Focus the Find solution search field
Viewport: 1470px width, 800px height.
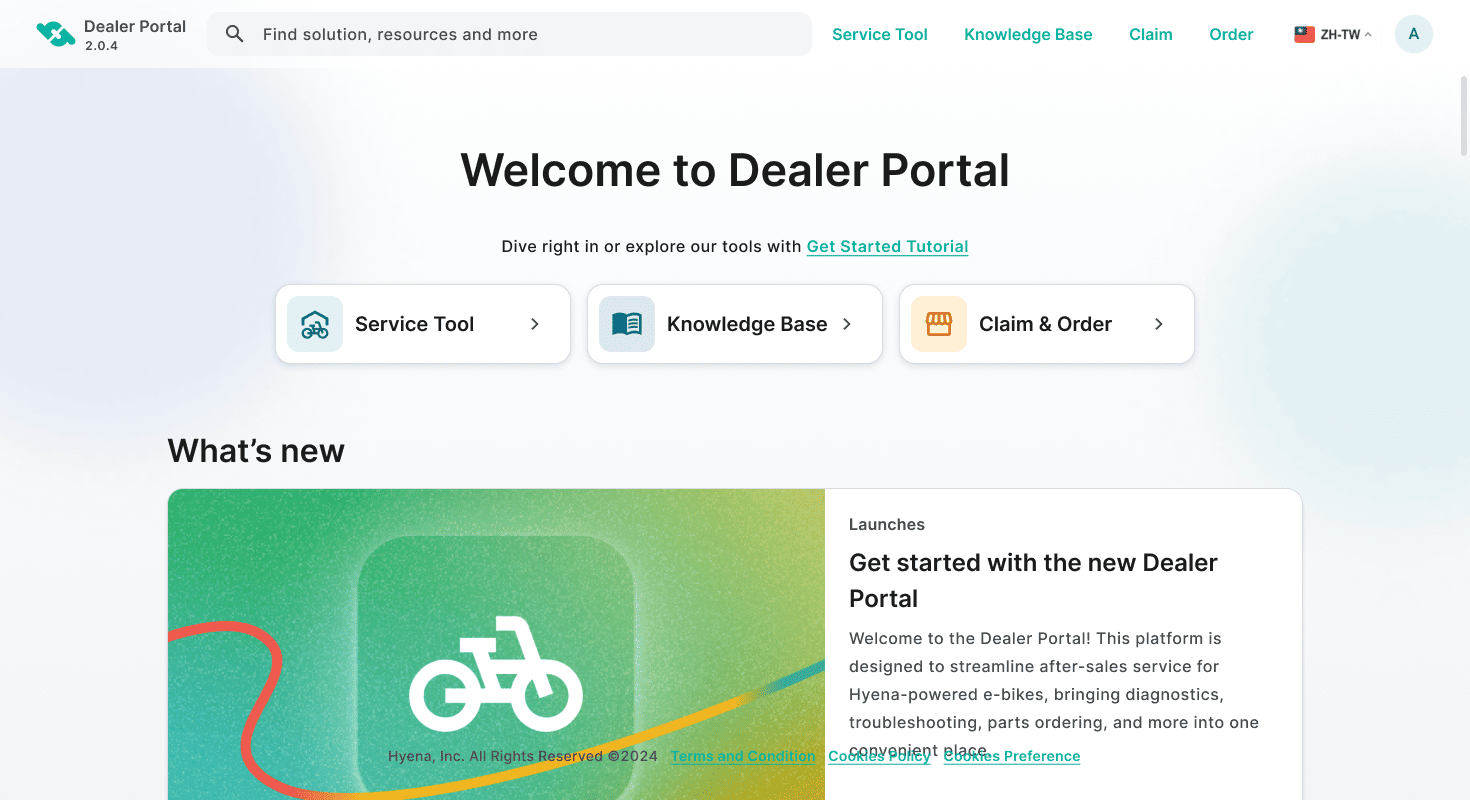click(x=509, y=34)
